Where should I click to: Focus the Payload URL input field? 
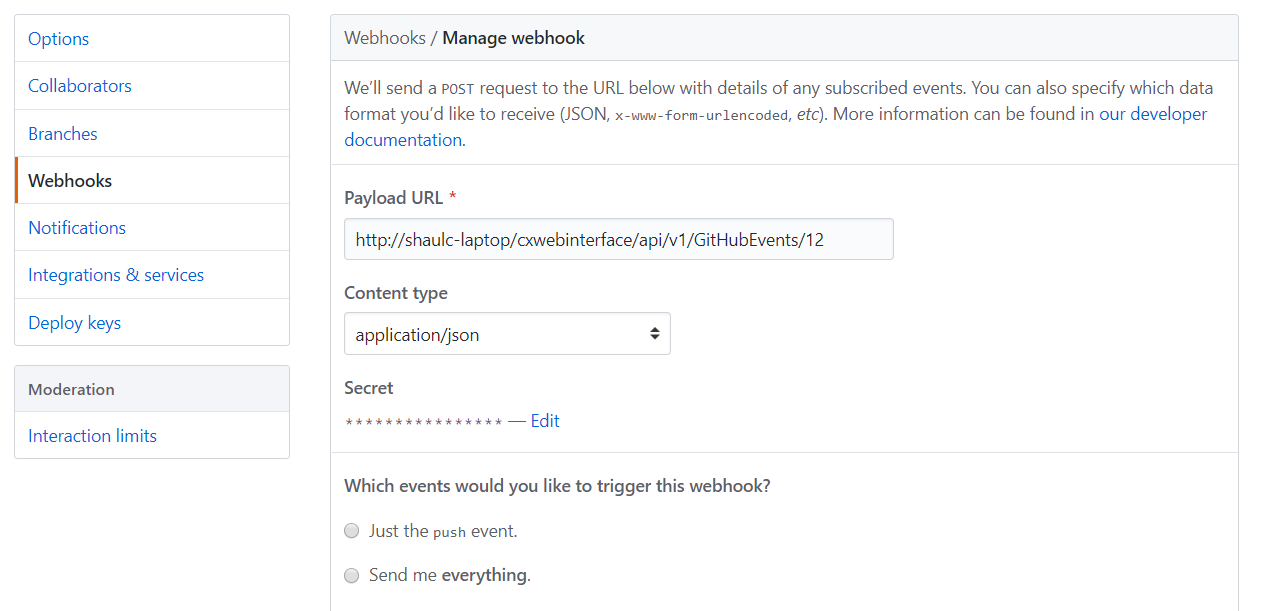click(x=618, y=238)
